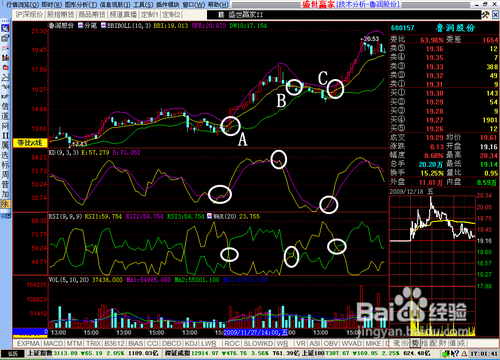Click the first icon in the left sidebar
This screenshot has height=360, width=500.
5,28
